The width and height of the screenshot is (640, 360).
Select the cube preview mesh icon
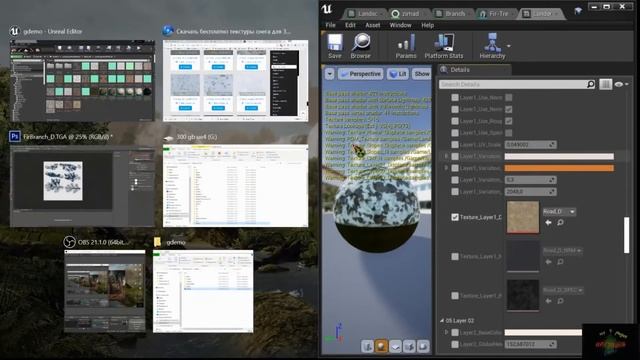409,346
